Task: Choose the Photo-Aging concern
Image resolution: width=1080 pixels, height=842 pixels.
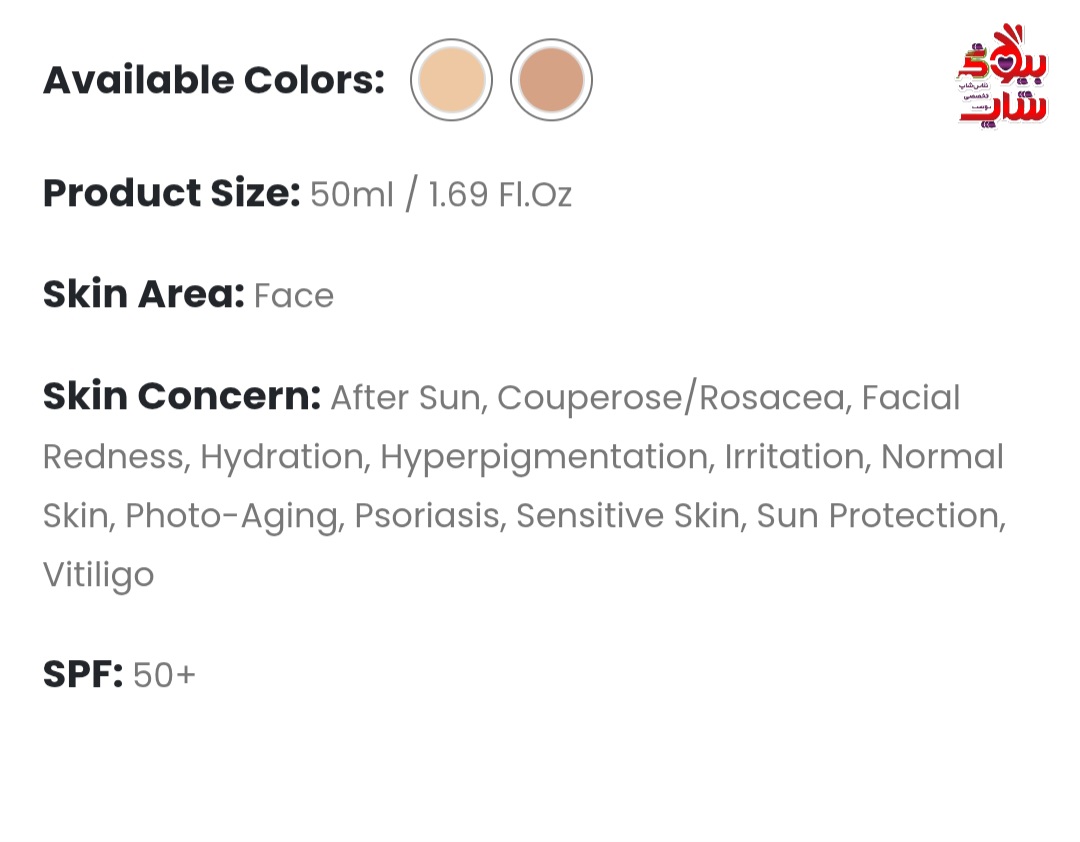Action: 232,516
